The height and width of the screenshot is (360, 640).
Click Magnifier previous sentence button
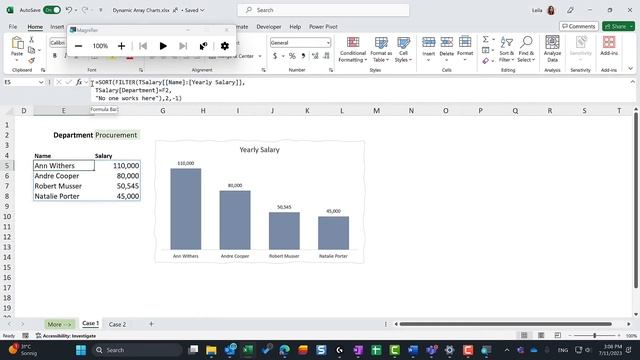click(143, 46)
